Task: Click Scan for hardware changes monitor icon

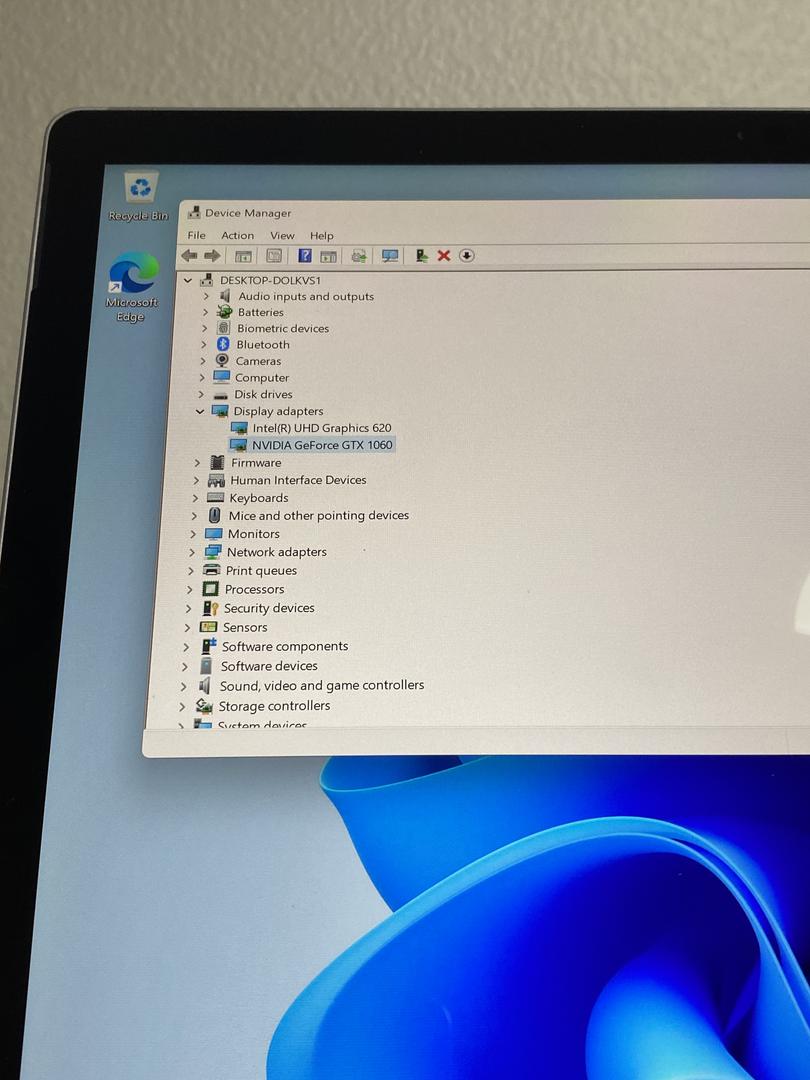Action: click(390, 256)
